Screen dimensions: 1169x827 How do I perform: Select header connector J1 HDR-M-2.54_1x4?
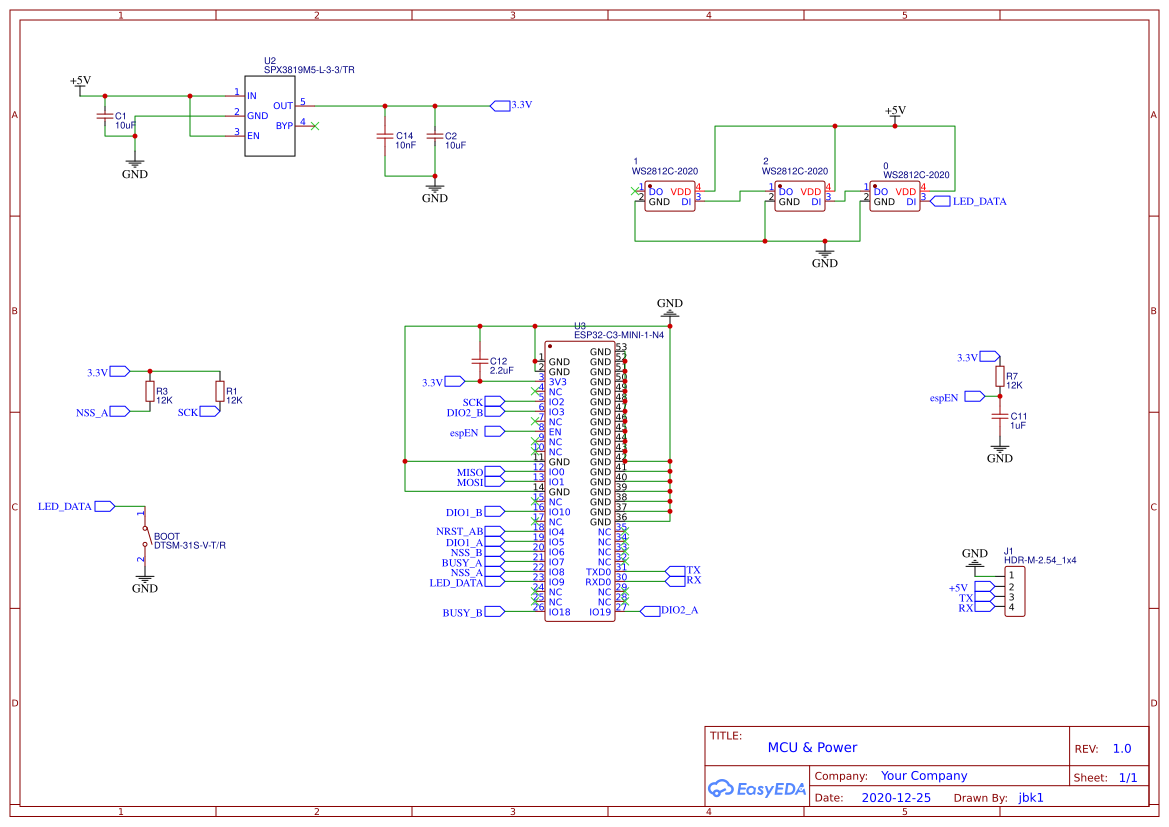[1013, 590]
